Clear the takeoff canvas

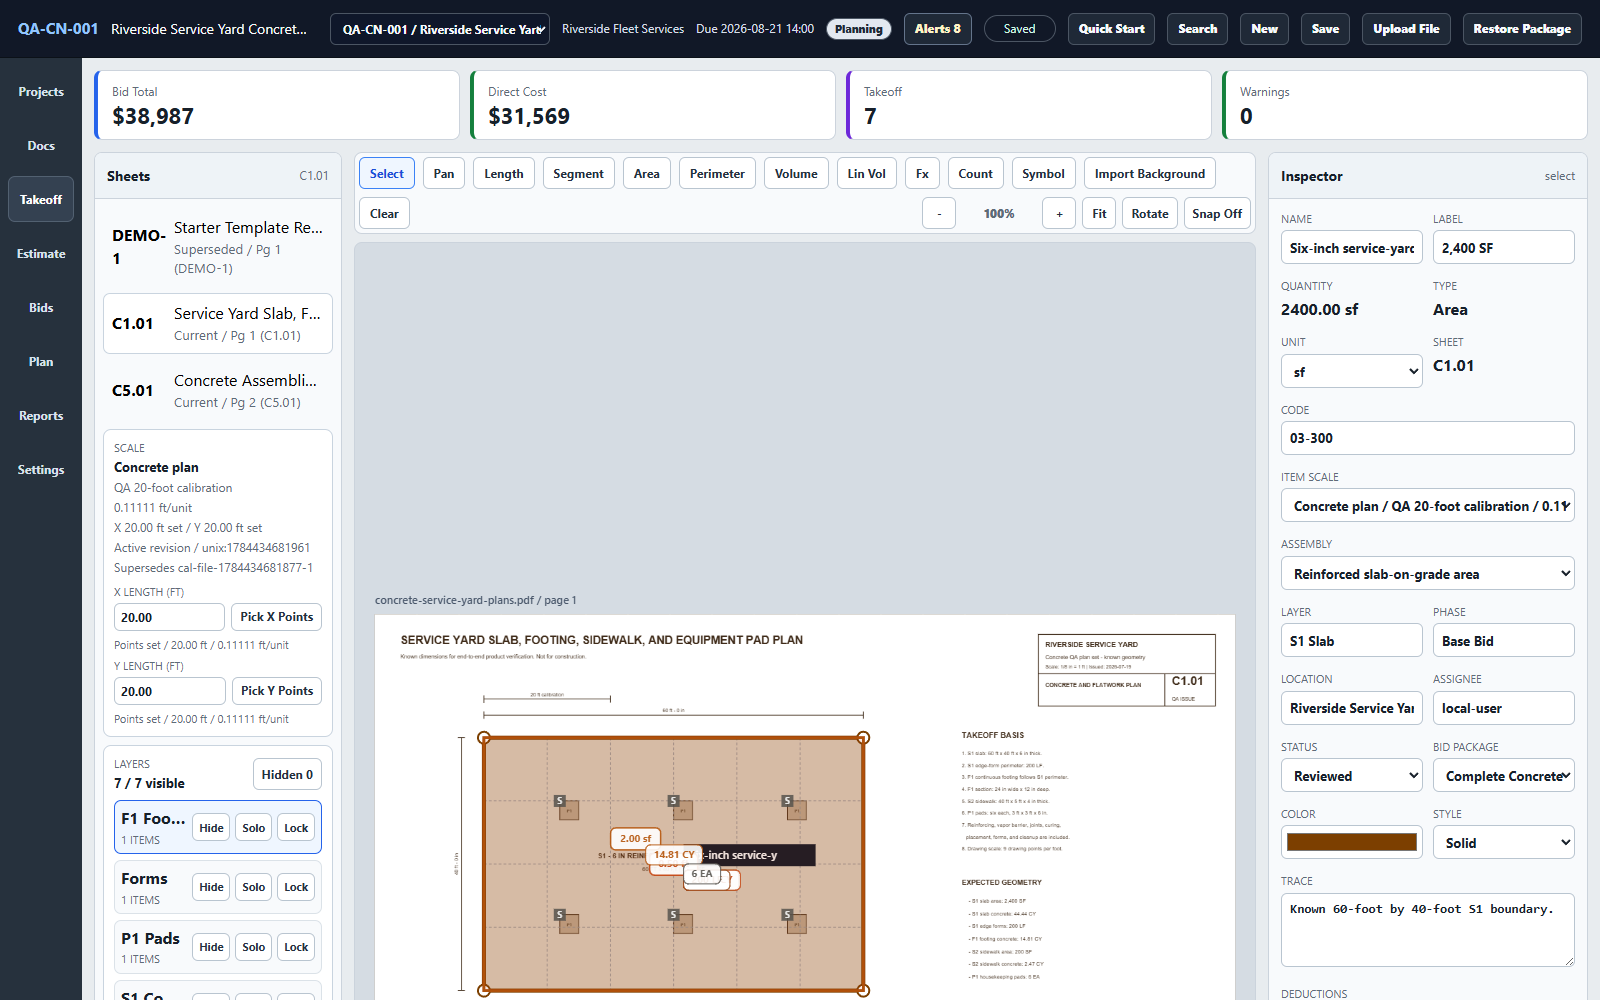pyautogui.click(x=384, y=214)
